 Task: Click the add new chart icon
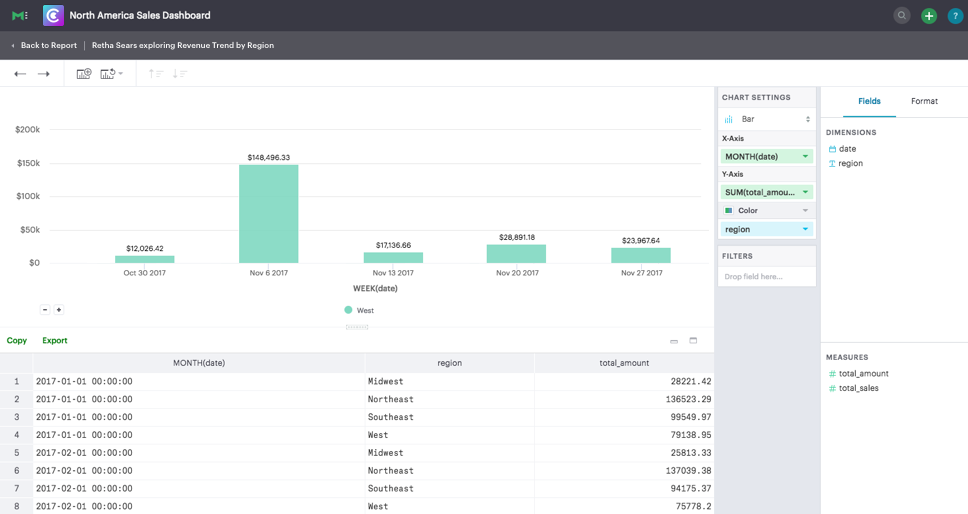84,74
